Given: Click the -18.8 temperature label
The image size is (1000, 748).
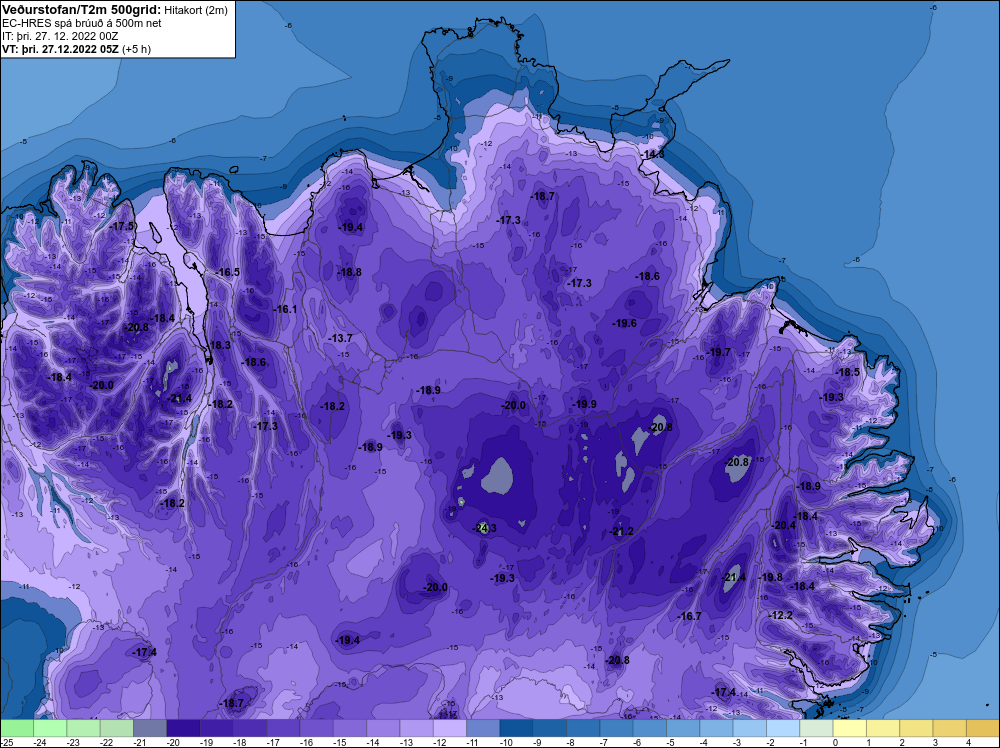Looking at the screenshot, I should pyautogui.click(x=349, y=272).
